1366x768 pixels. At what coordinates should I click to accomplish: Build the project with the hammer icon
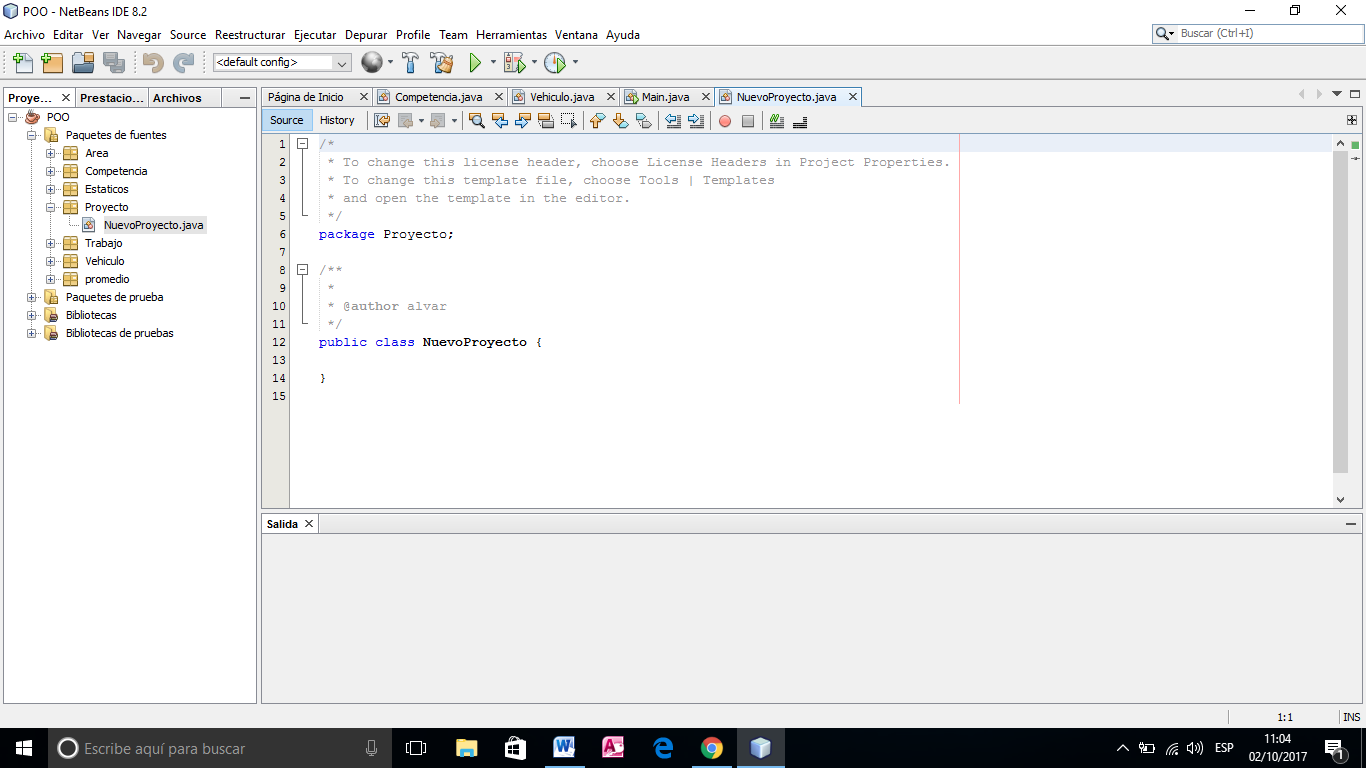(x=410, y=62)
